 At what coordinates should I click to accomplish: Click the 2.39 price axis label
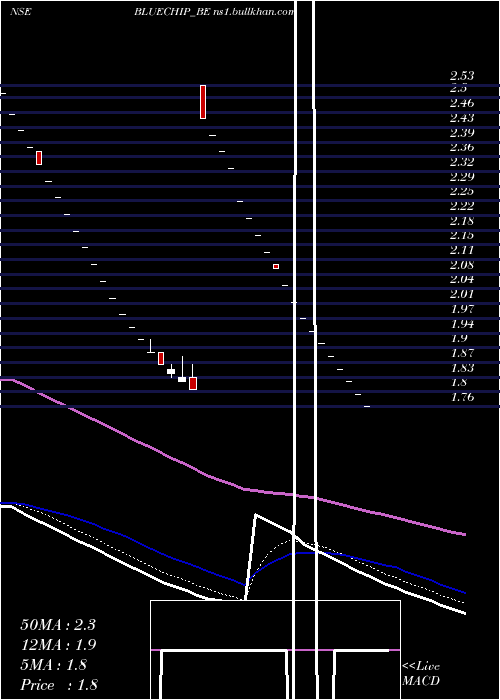(462, 133)
